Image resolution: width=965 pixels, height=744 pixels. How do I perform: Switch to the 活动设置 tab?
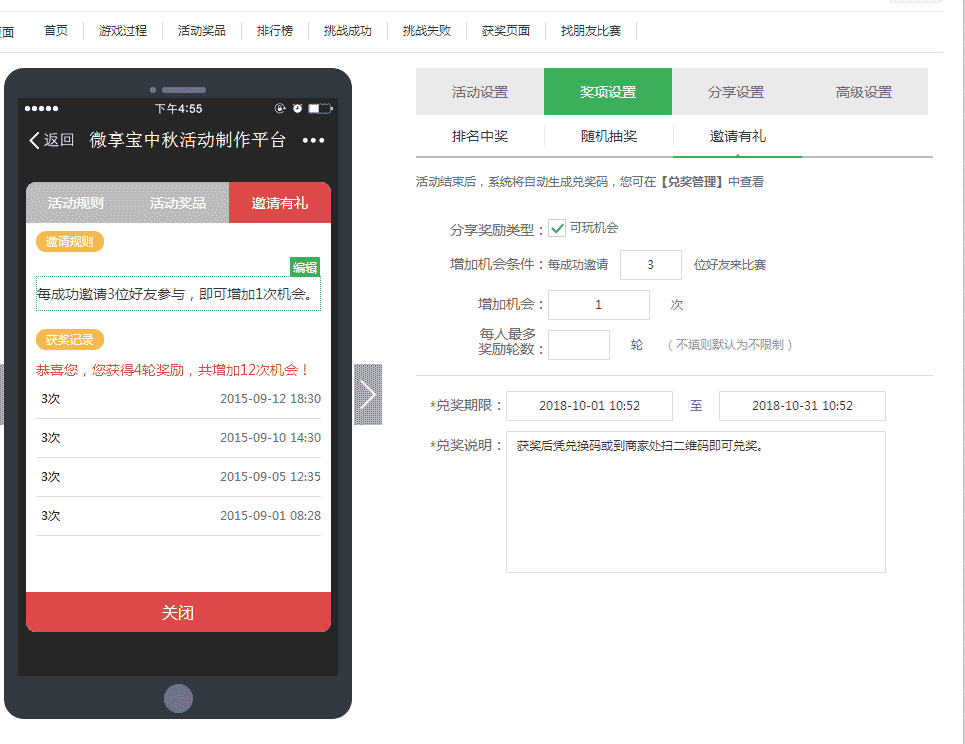480,92
